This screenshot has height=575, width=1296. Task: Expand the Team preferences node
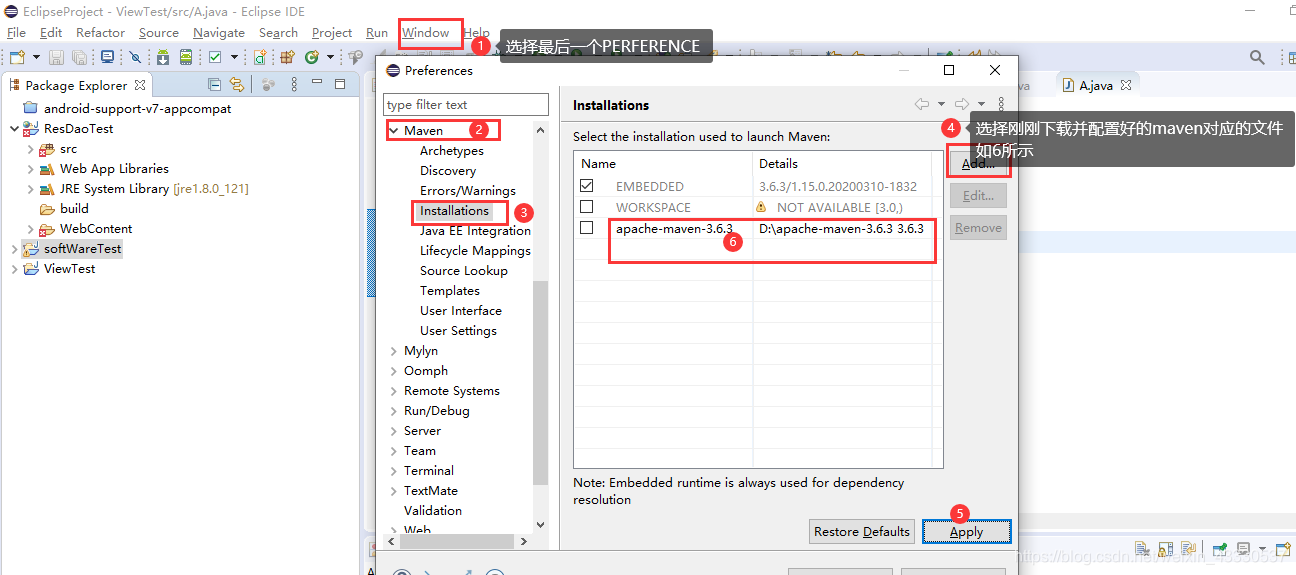[x=394, y=451]
